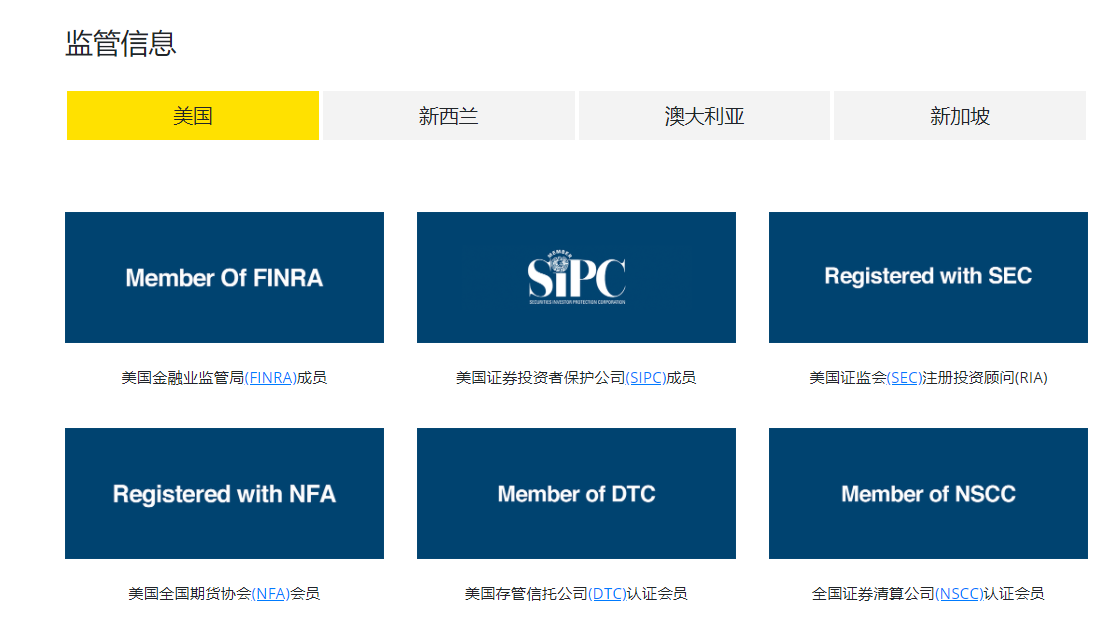Follow the SEC hyperlink
The width and height of the screenshot is (1101, 628).
(904, 378)
